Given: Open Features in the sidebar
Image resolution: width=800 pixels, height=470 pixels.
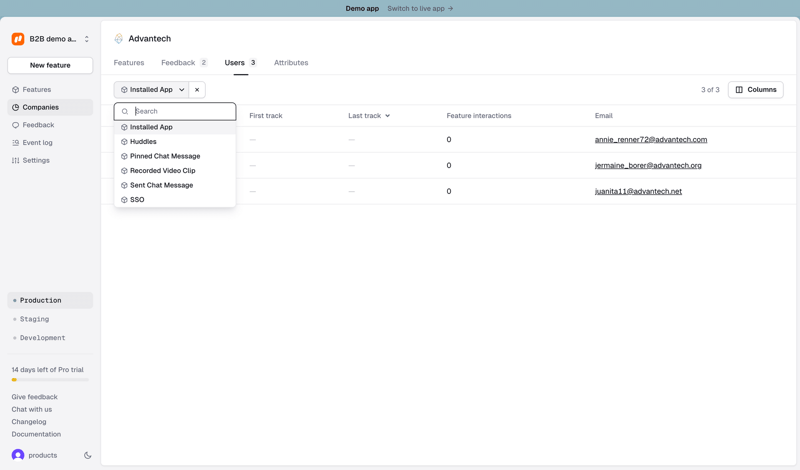Looking at the screenshot, I should click(x=50, y=89).
